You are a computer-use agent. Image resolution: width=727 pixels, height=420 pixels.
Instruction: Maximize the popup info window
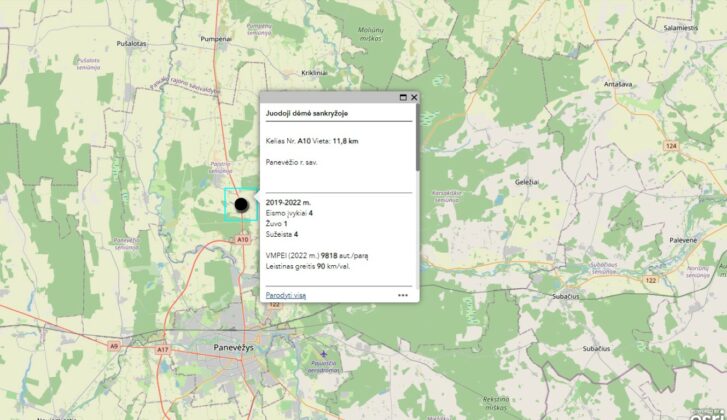[403, 97]
